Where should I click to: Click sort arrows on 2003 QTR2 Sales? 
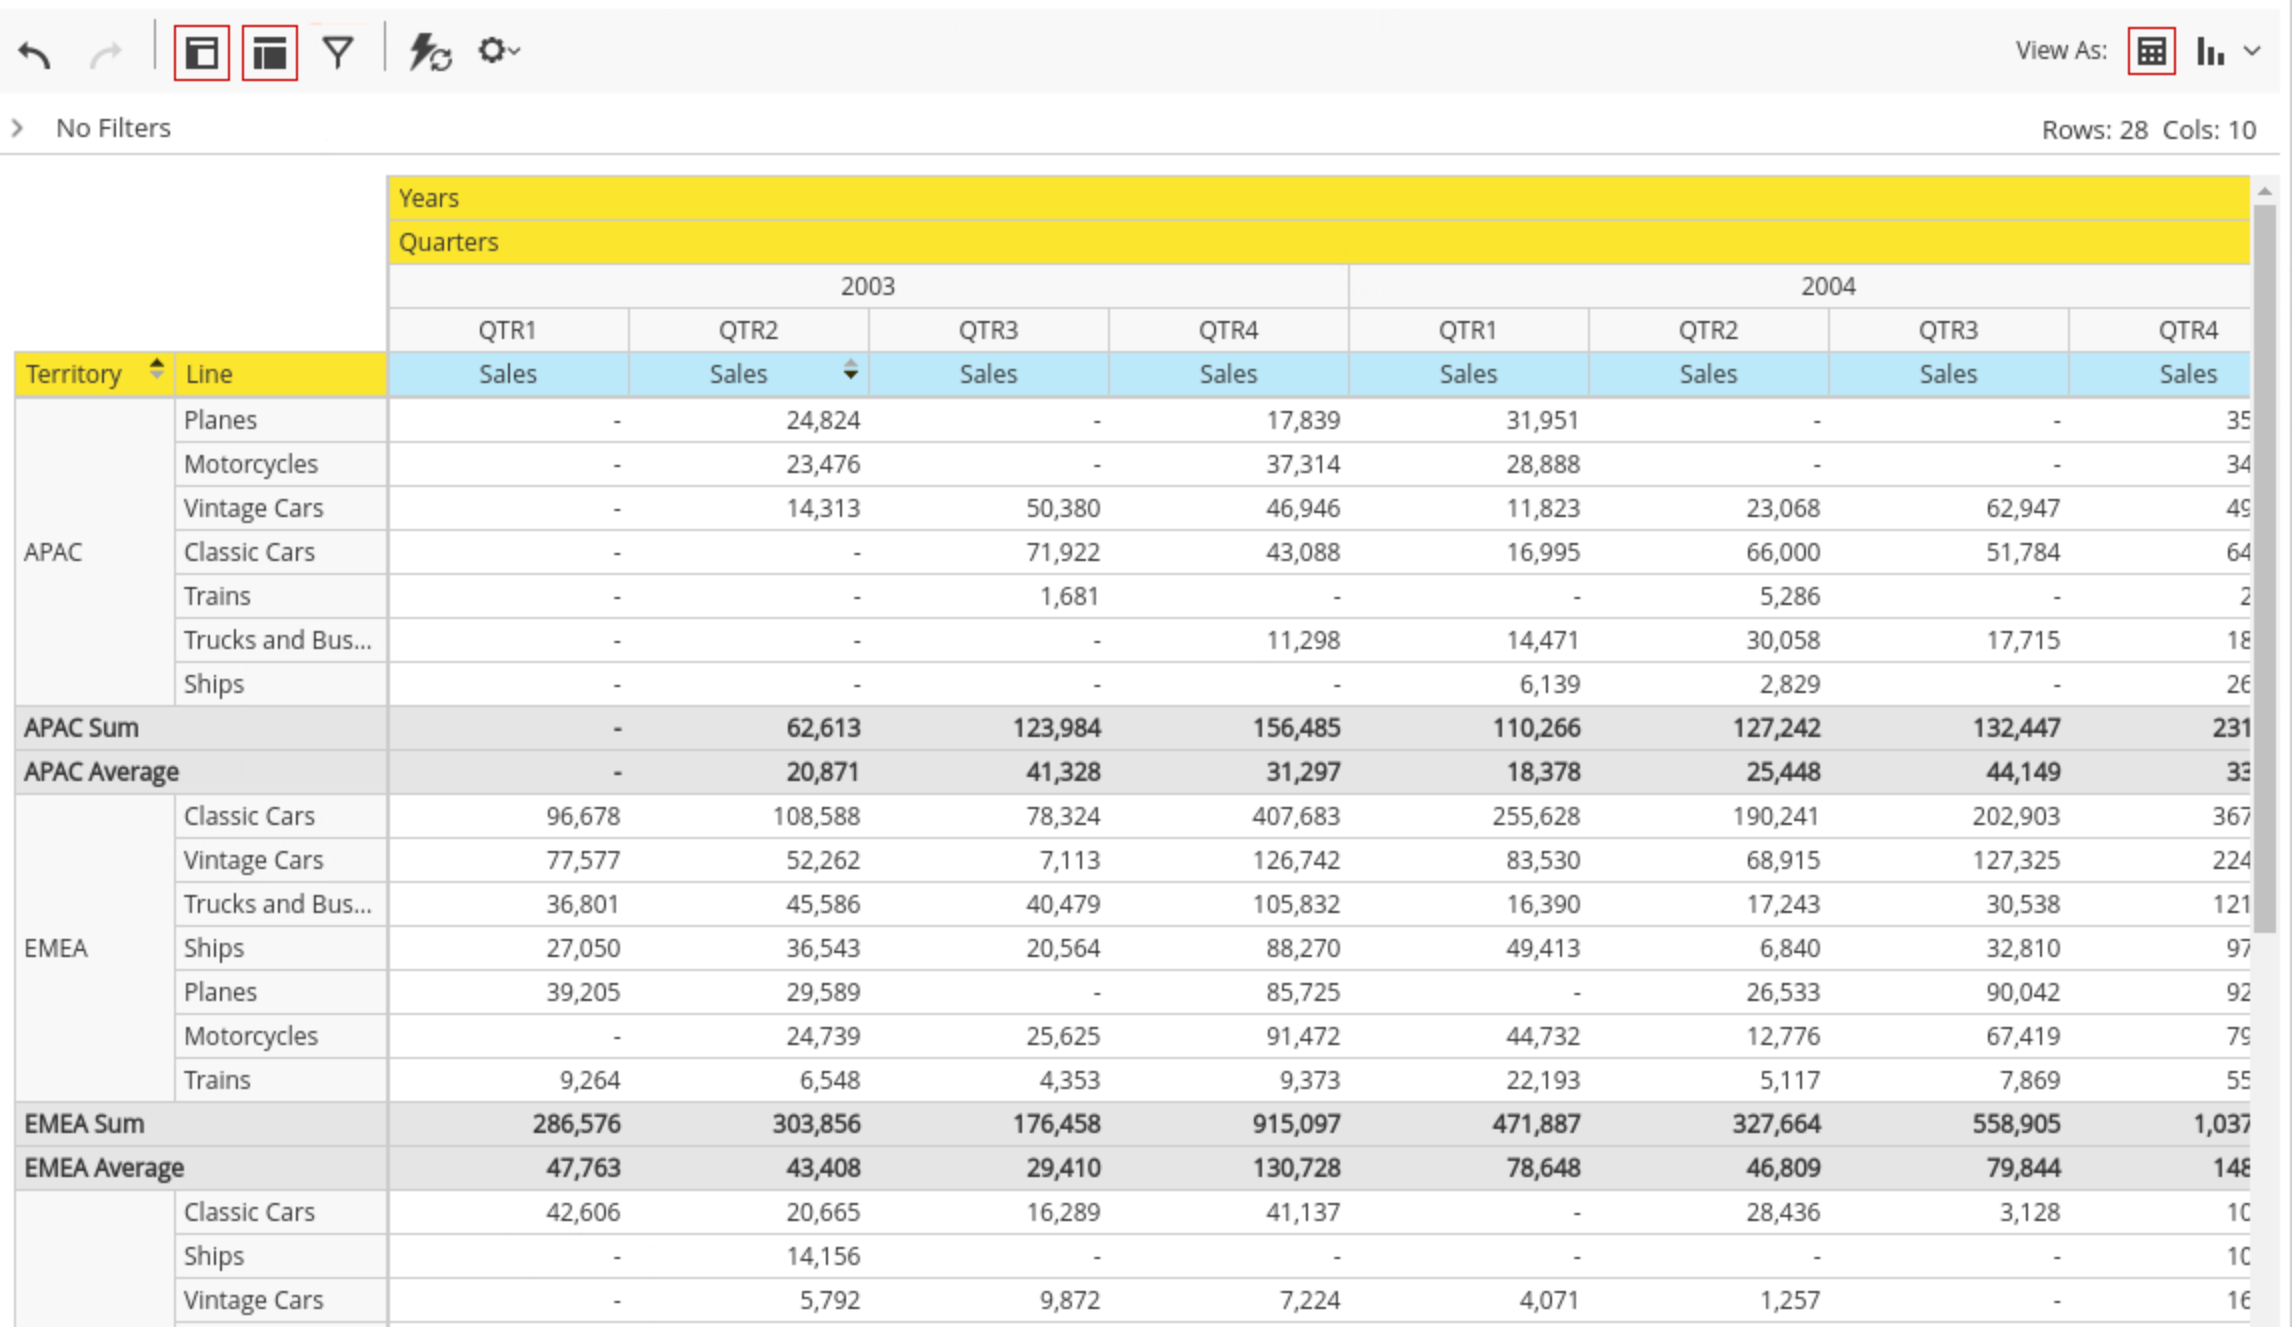click(x=850, y=370)
